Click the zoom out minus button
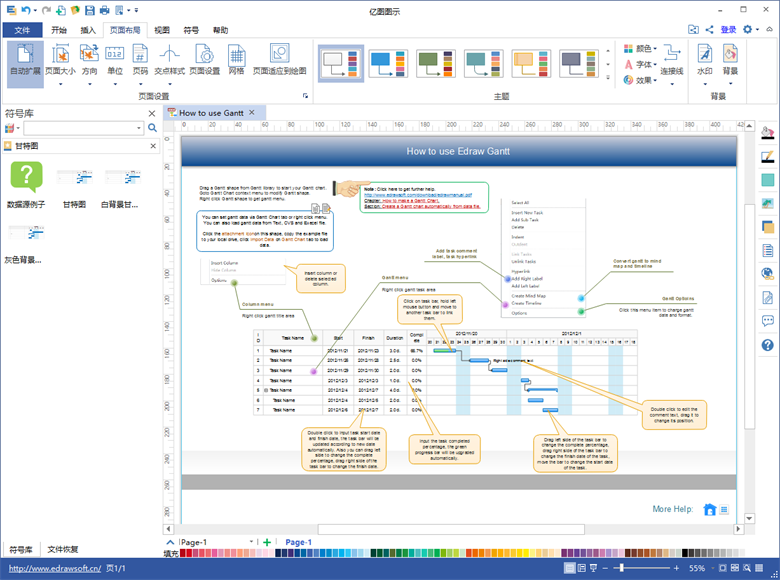Viewport: 780px width, 580px height. 605,568
